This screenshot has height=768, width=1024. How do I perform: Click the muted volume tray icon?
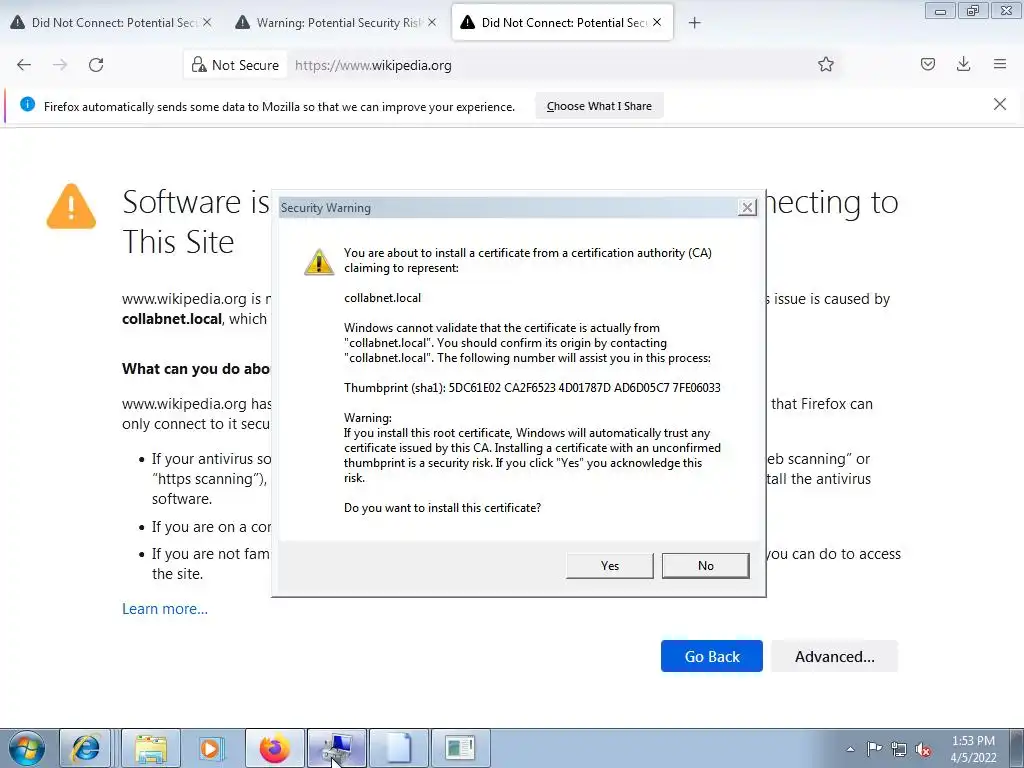click(923, 749)
